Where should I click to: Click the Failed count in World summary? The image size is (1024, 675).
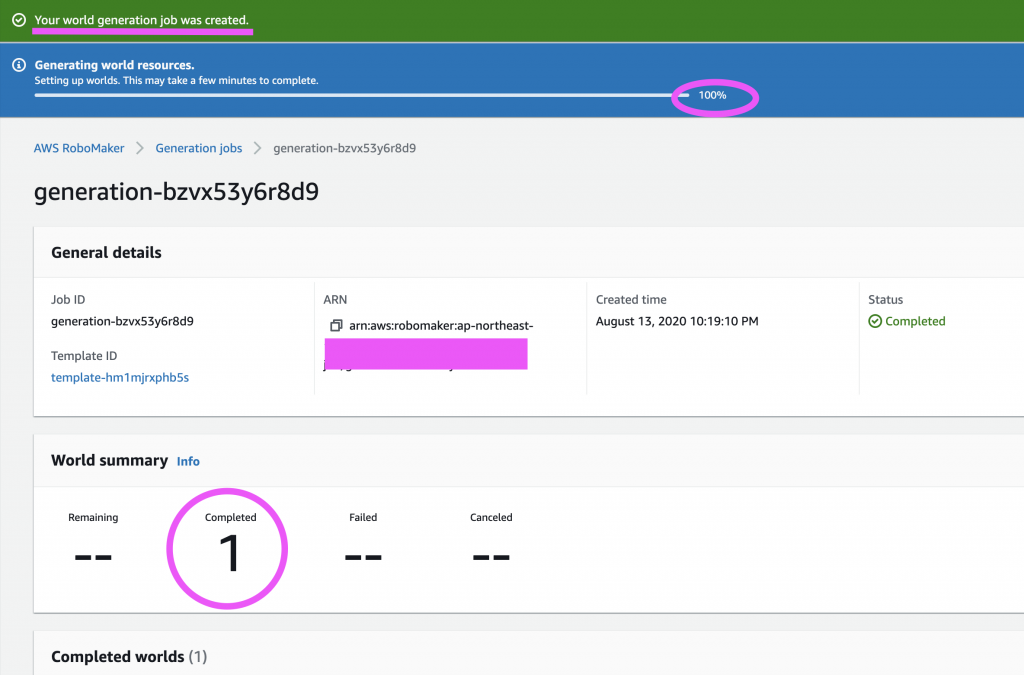tap(363, 557)
